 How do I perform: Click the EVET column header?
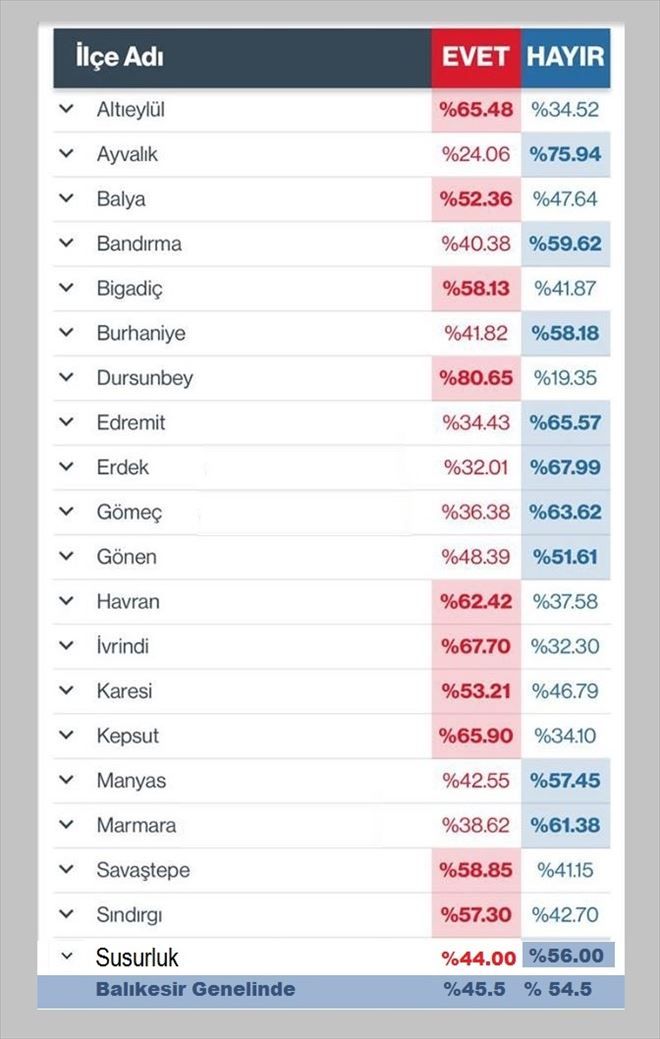tap(476, 57)
